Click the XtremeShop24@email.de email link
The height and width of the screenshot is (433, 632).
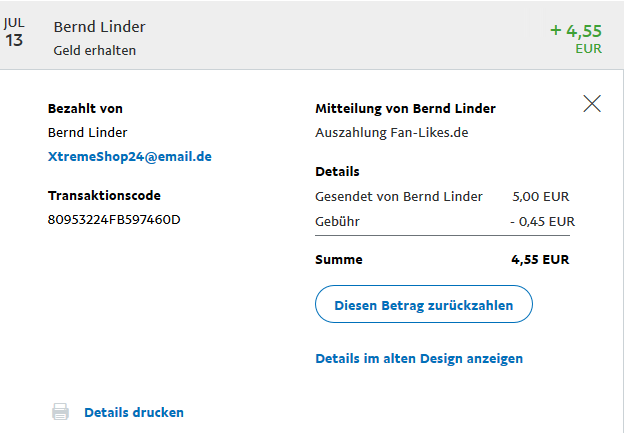pyautogui.click(x=130, y=157)
